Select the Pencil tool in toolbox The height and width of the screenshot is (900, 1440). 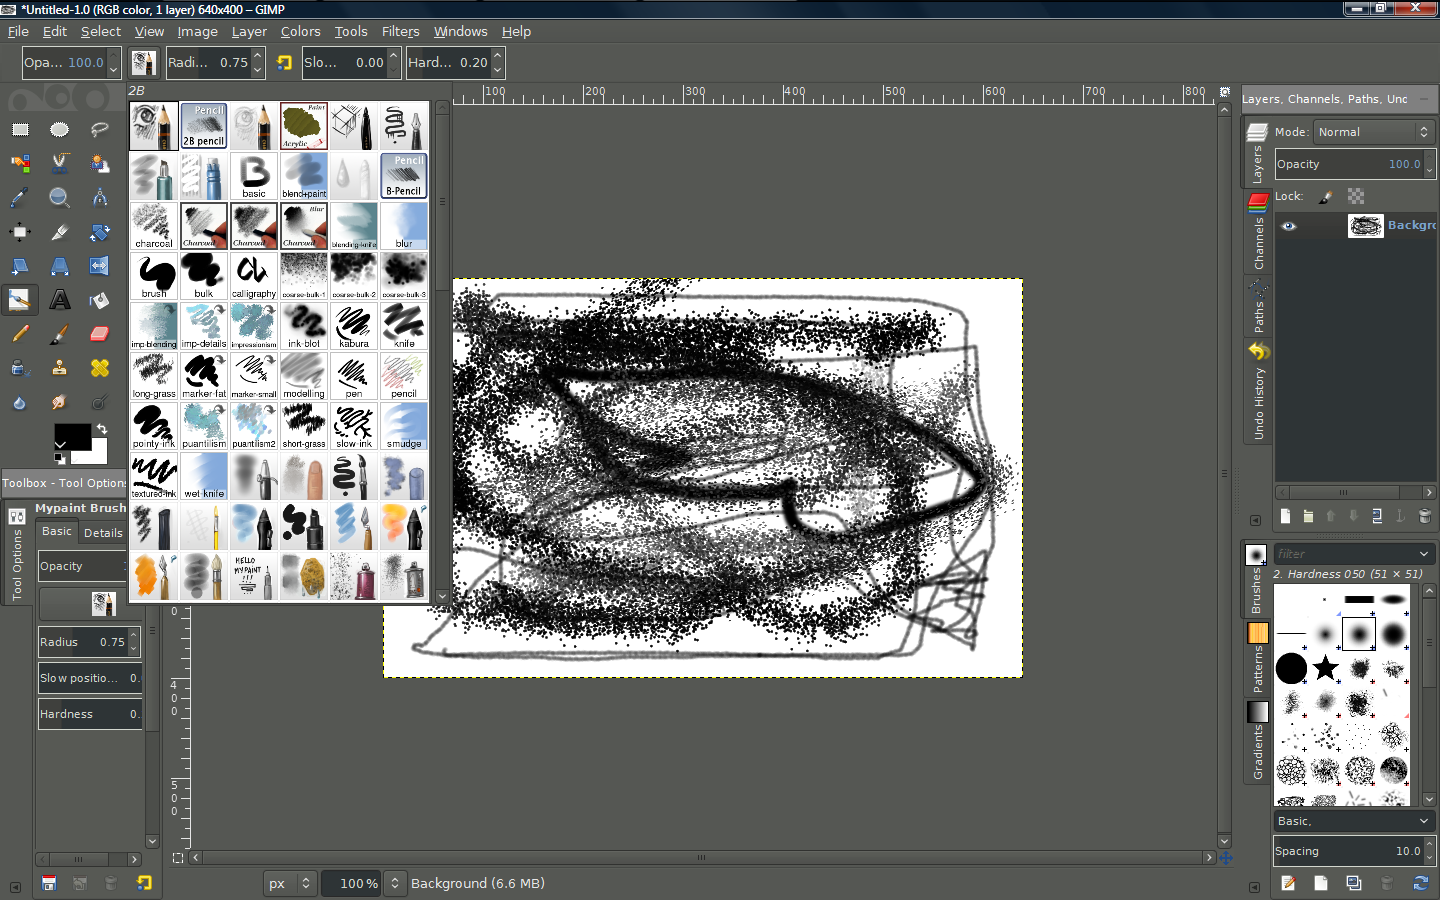(x=20, y=334)
